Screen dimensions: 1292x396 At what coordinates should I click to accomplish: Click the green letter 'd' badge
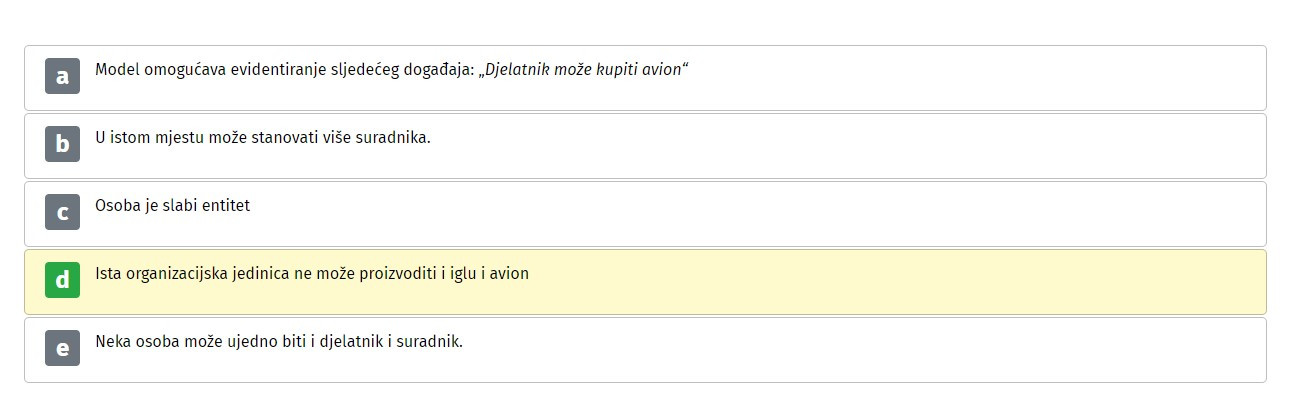[62, 280]
